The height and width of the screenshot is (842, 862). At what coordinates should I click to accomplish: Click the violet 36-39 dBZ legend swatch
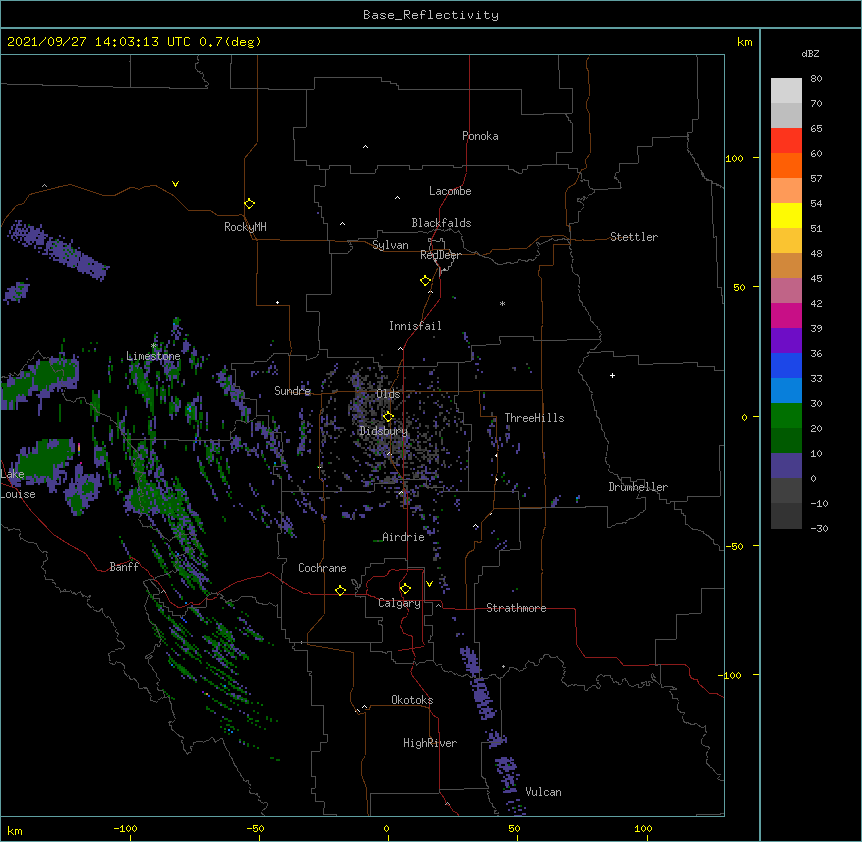(786, 340)
